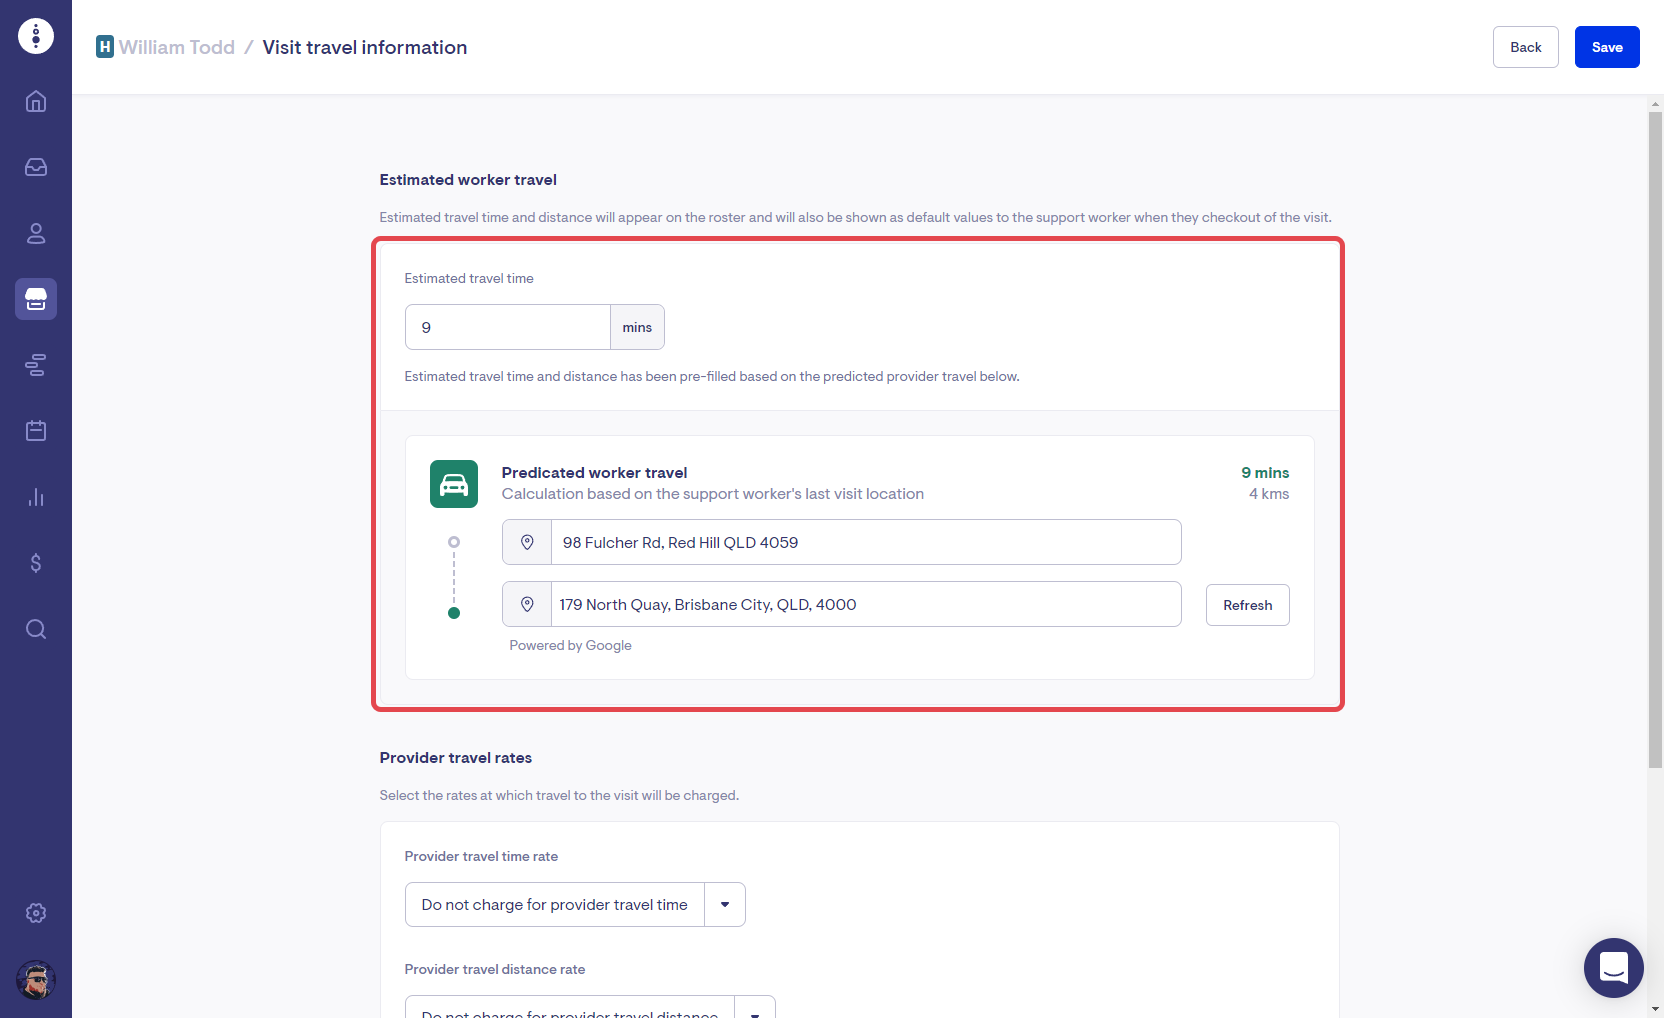
Task: Click the provider travel time dropdown arrow
Action: pyautogui.click(x=725, y=905)
